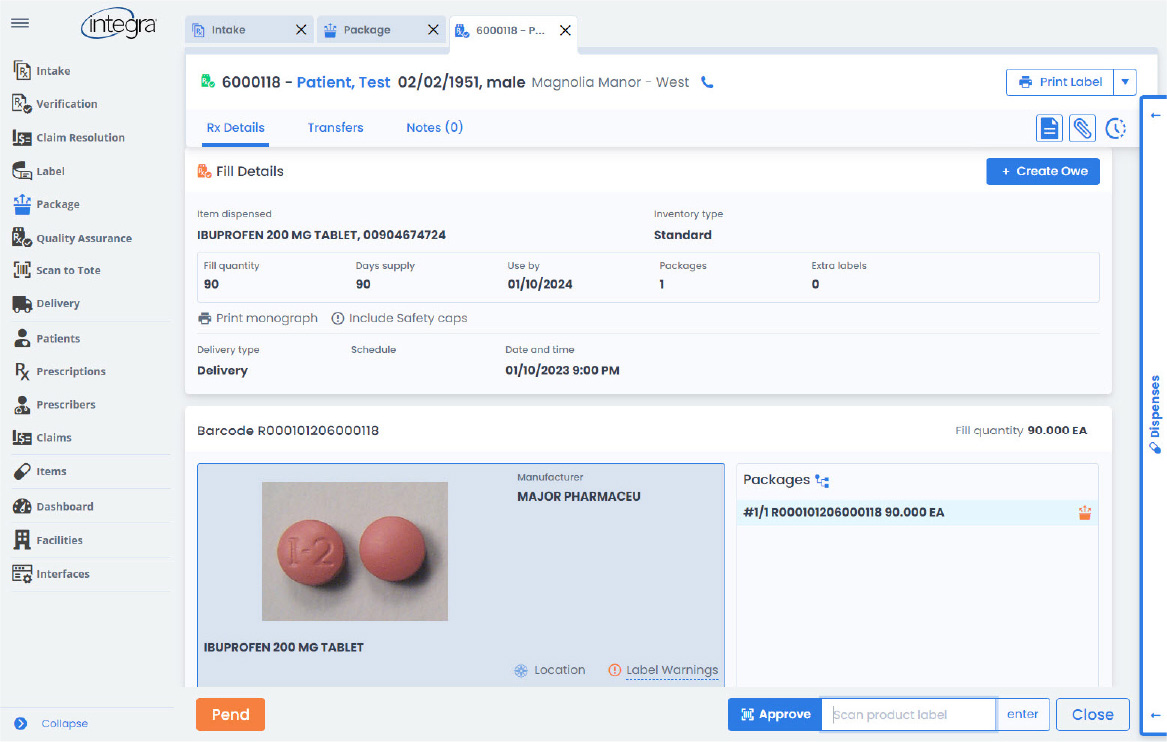This screenshot has height=742, width=1167.
Task: Click Print monograph link
Action: [258, 318]
